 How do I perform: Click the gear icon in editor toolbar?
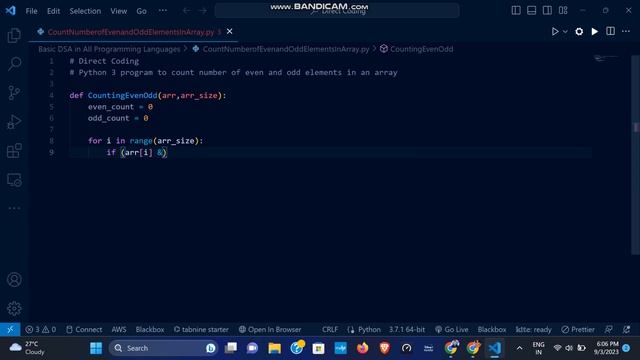click(579, 31)
